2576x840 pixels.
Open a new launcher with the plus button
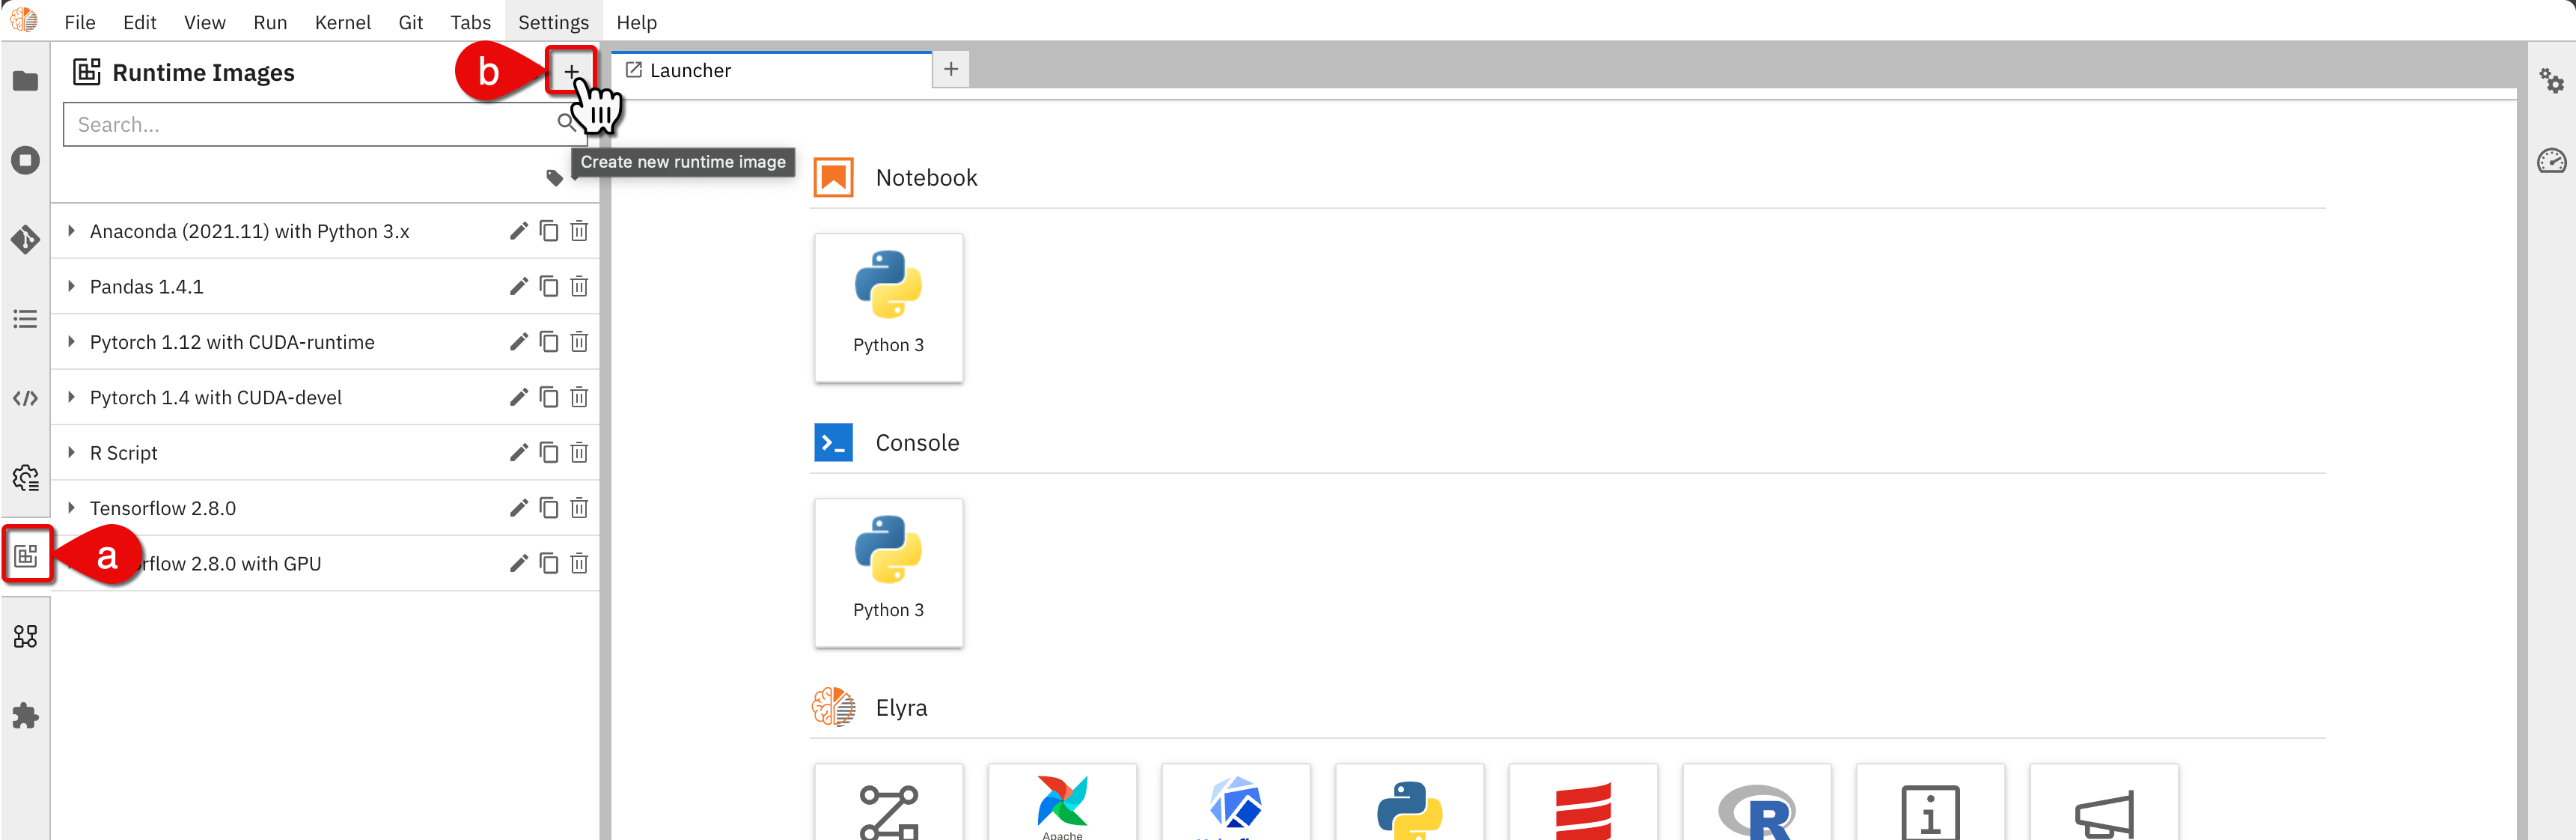(950, 69)
